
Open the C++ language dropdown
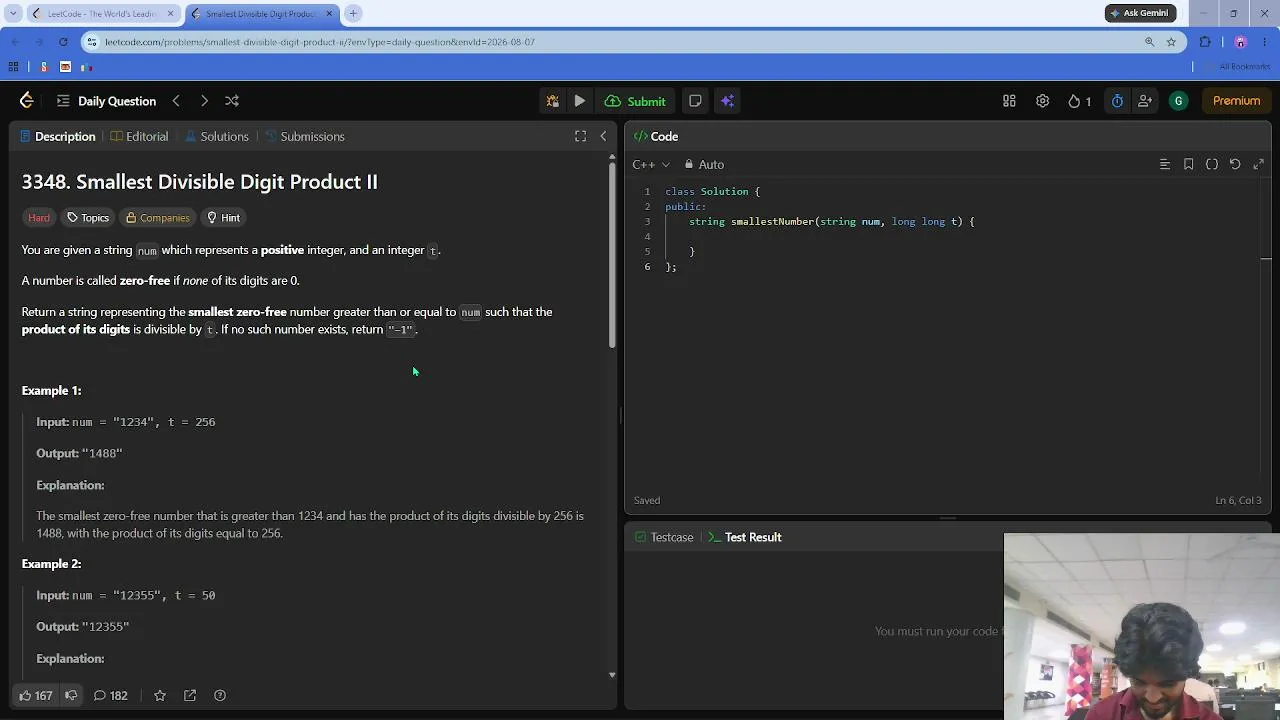tap(651, 164)
